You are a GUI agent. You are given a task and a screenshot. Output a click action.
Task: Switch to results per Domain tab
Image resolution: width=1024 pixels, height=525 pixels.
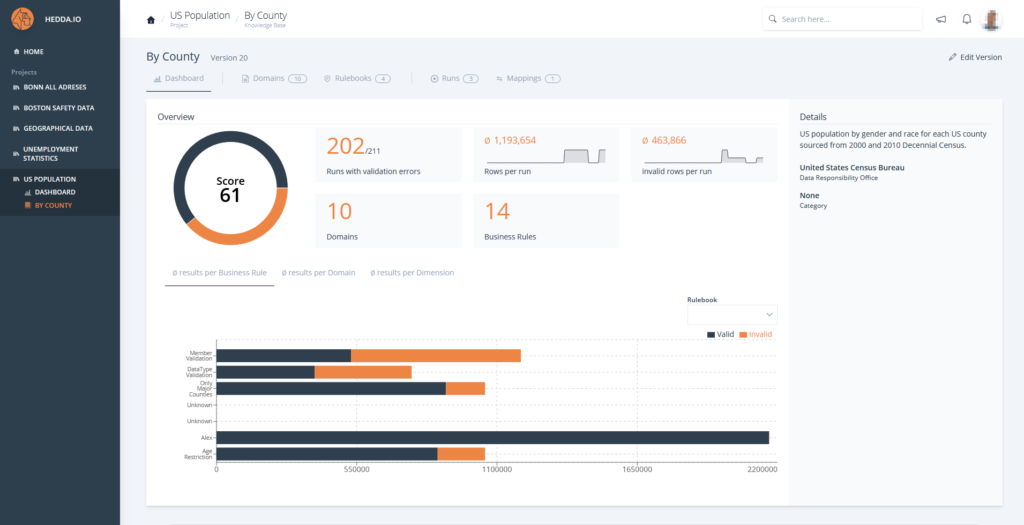[x=318, y=272]
